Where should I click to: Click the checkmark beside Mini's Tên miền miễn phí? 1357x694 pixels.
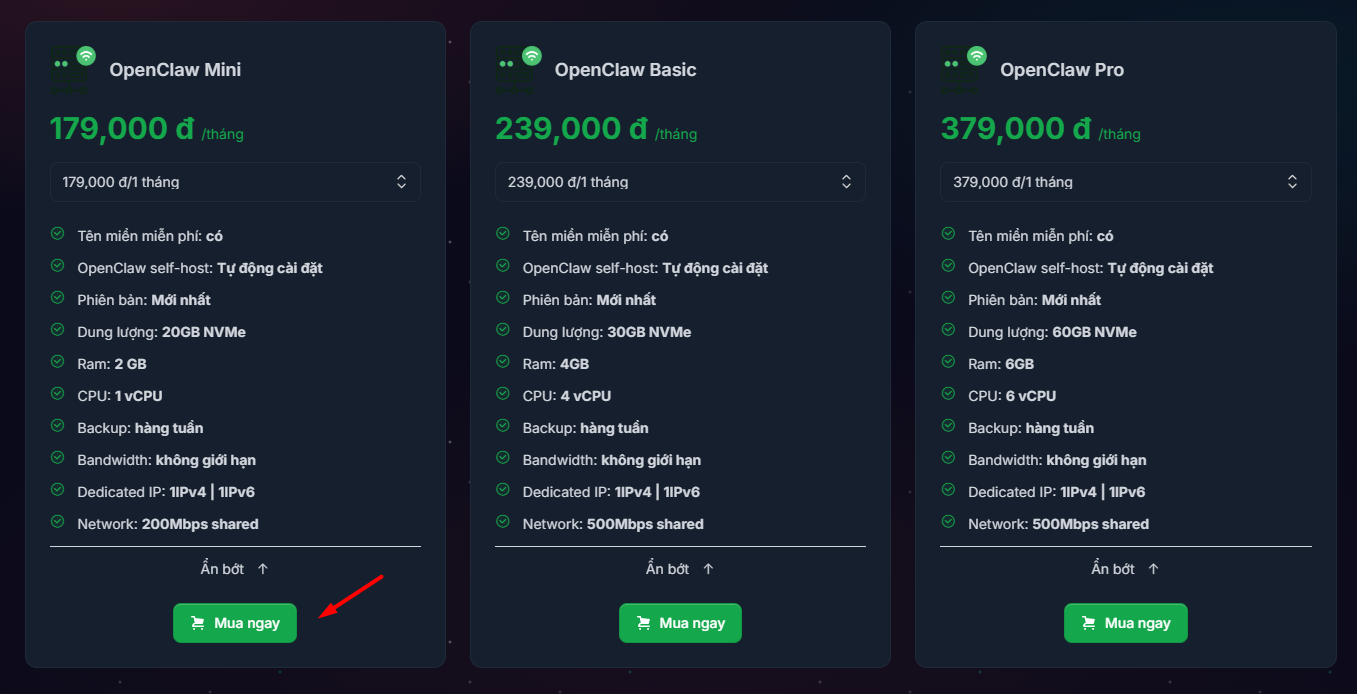pos(56,235)
